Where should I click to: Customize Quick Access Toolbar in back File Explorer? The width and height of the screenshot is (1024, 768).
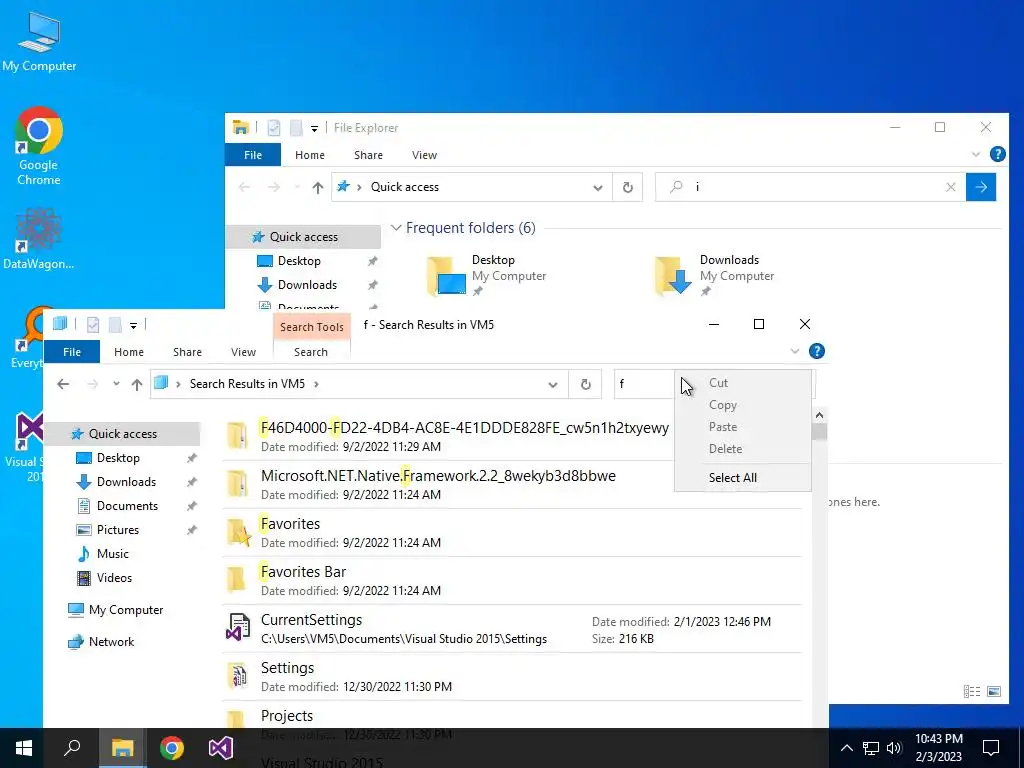tap(314, 129)
